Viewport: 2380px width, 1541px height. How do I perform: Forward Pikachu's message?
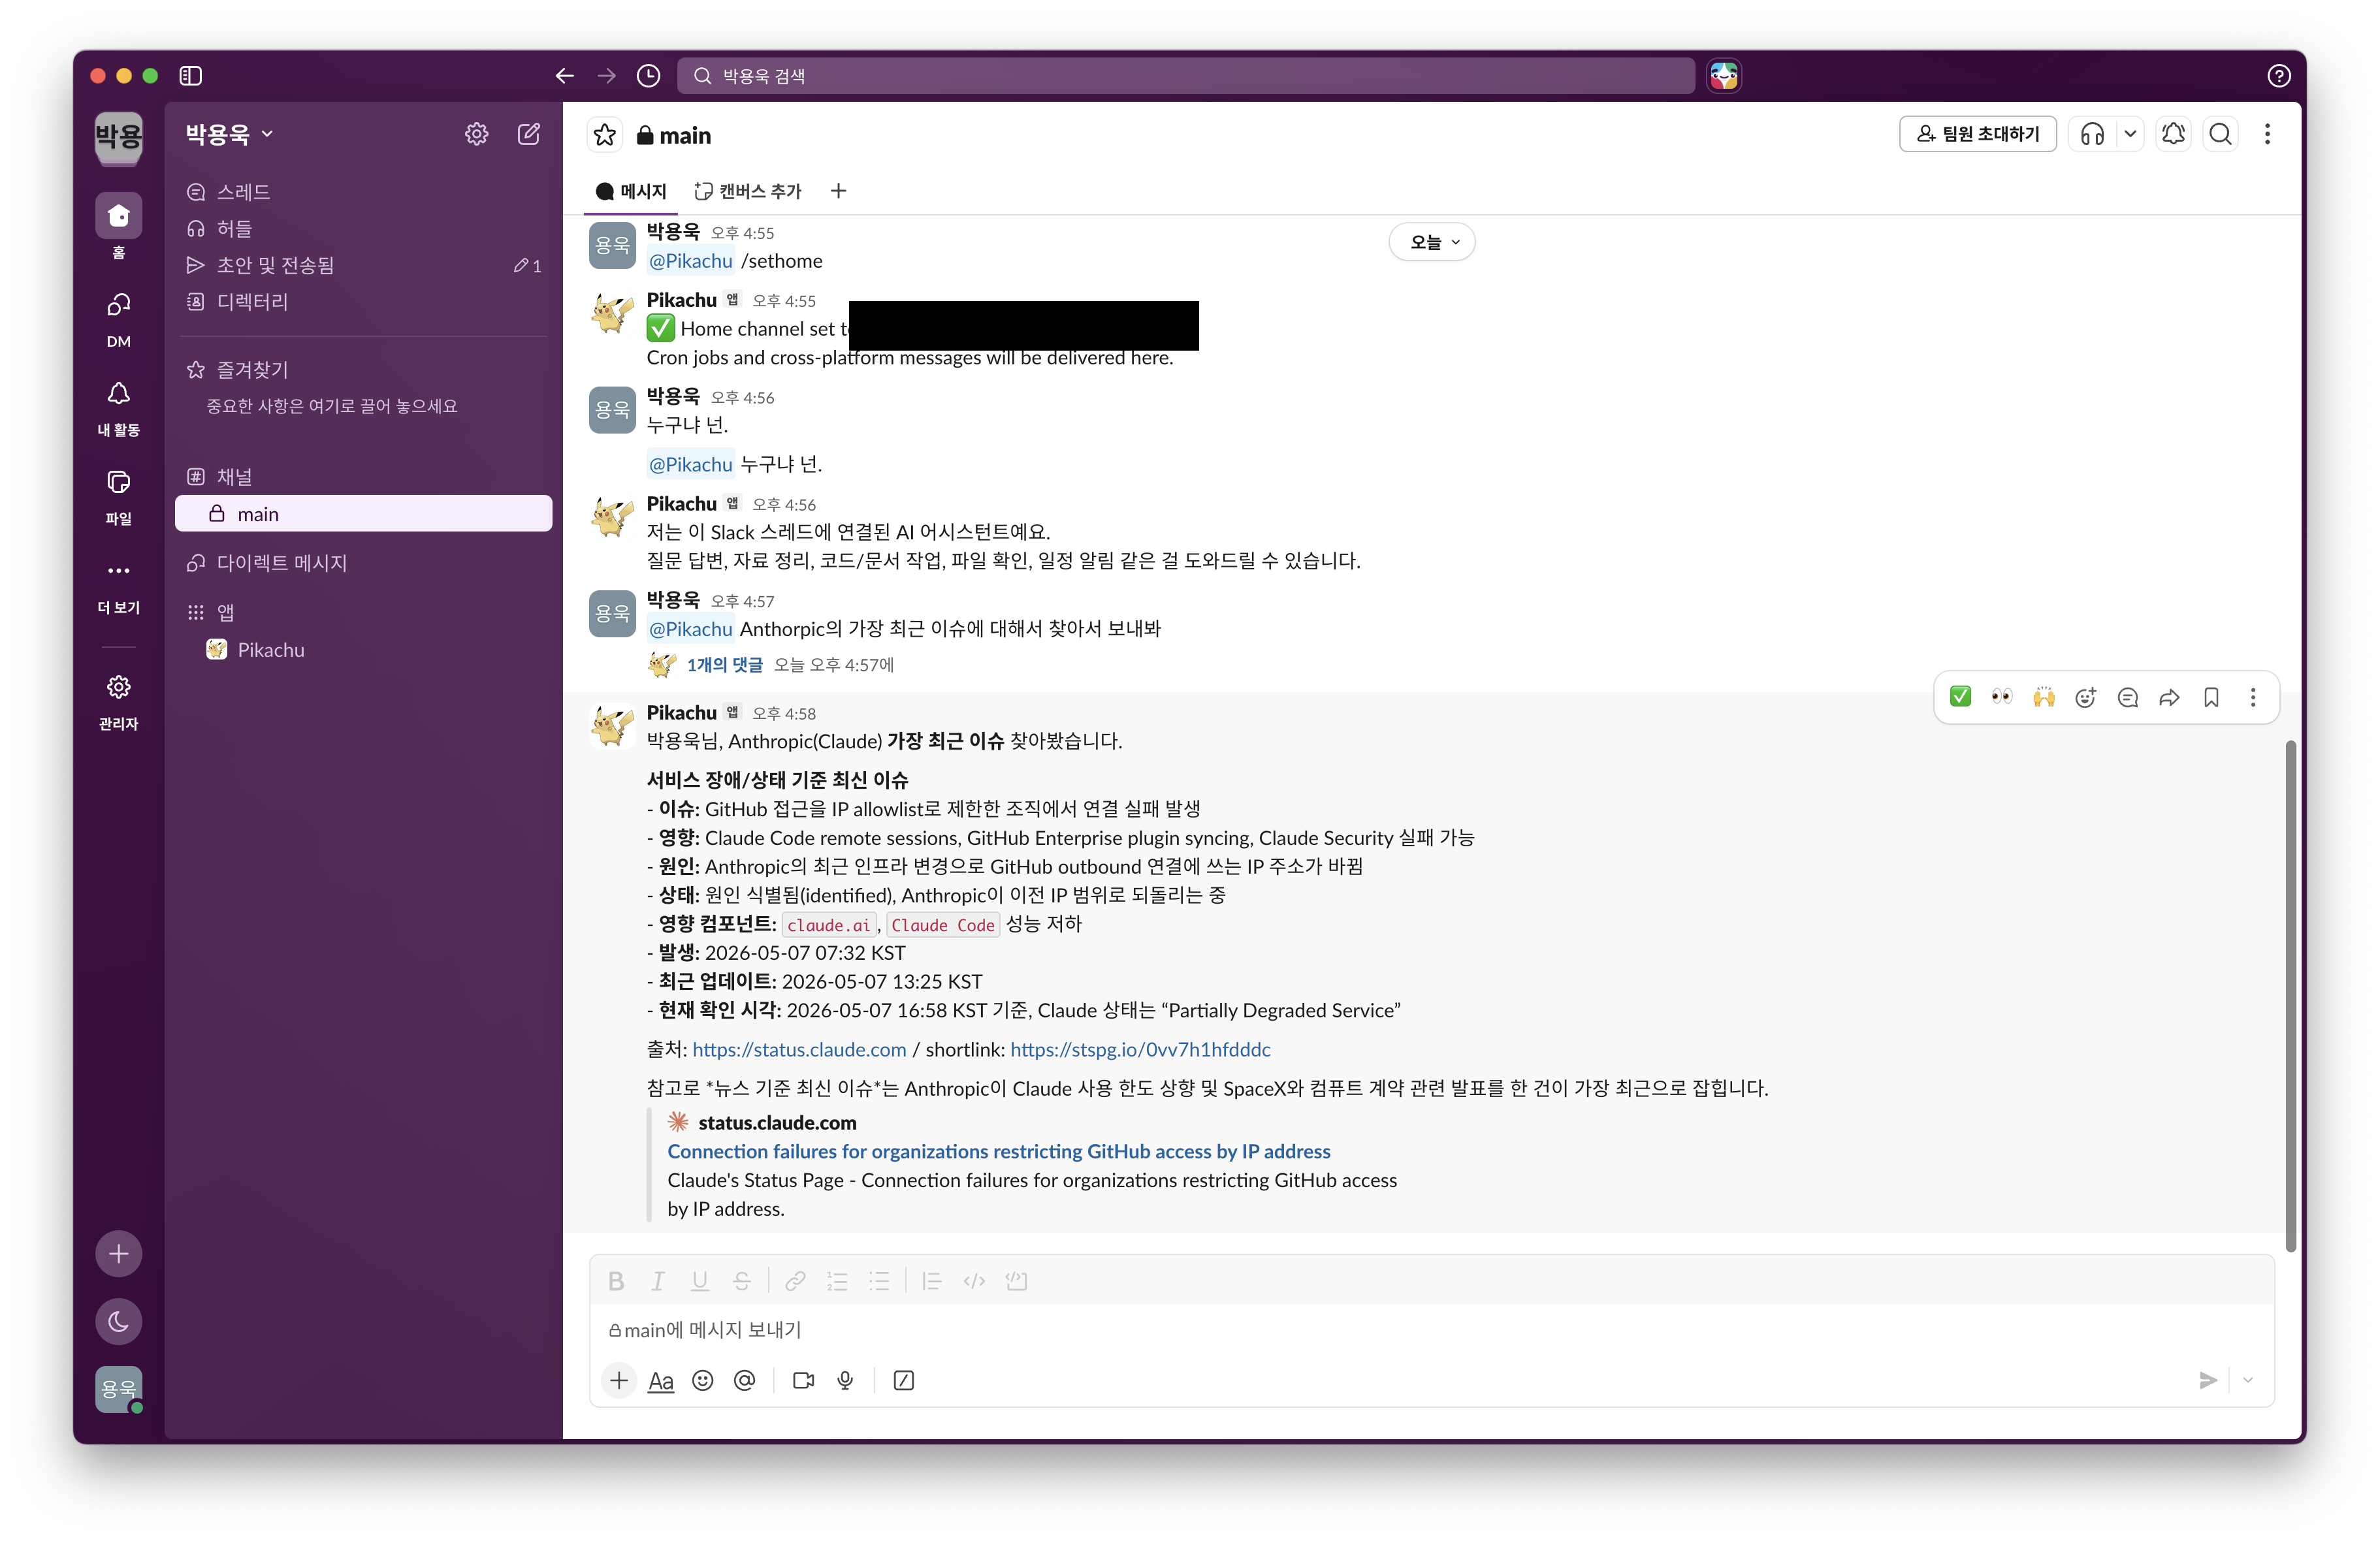tap(2169, 697)
